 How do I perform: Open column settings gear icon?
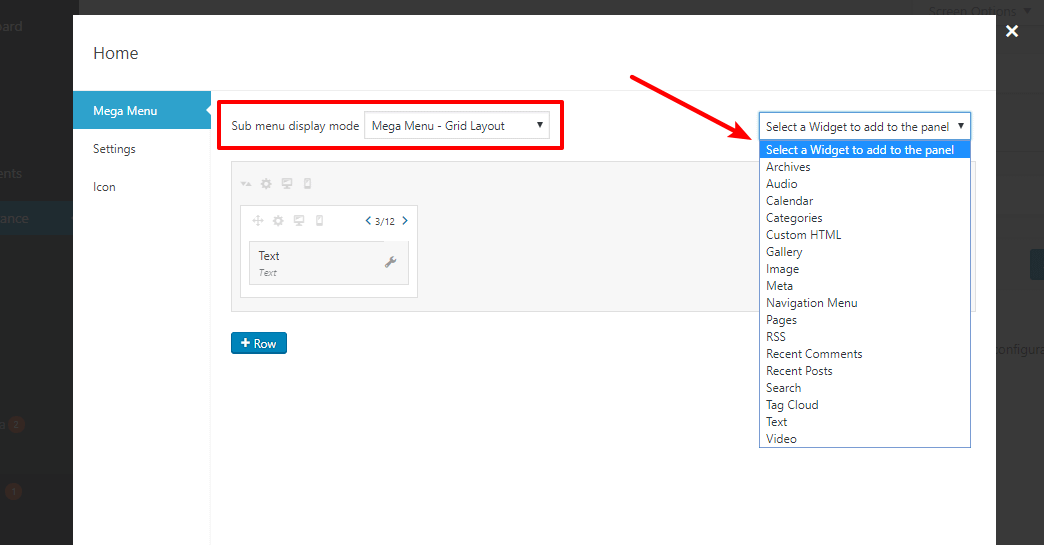click(x=278, y=221)
